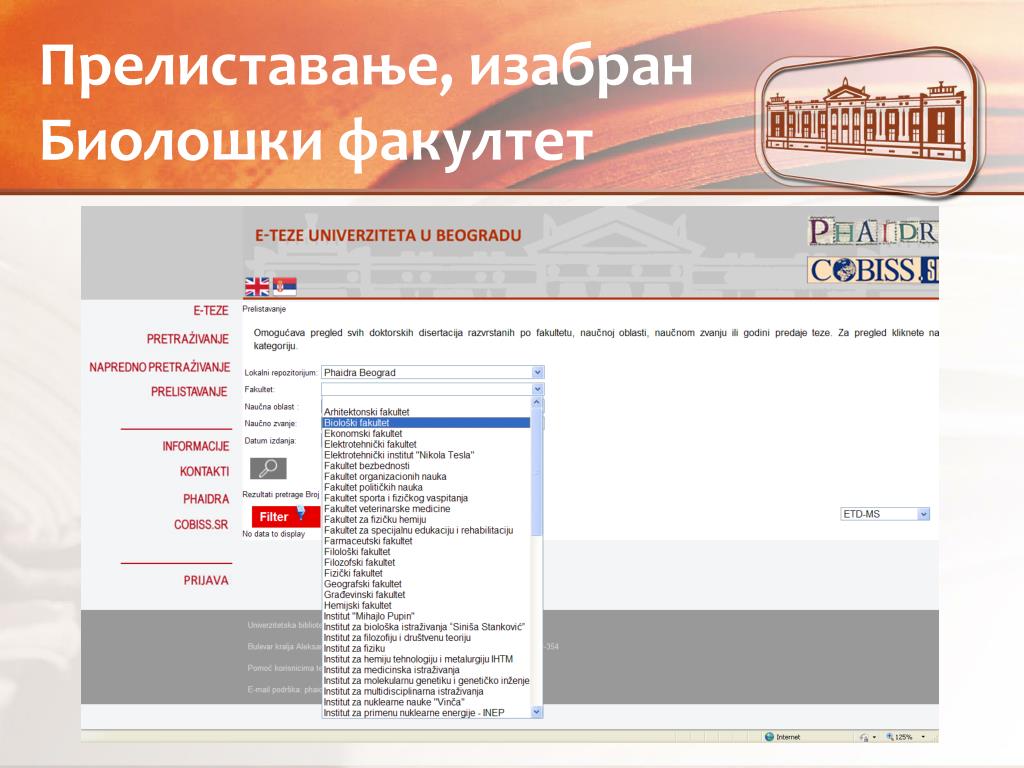Open the ETD-MS format dropdown

(x=885, y=514)
